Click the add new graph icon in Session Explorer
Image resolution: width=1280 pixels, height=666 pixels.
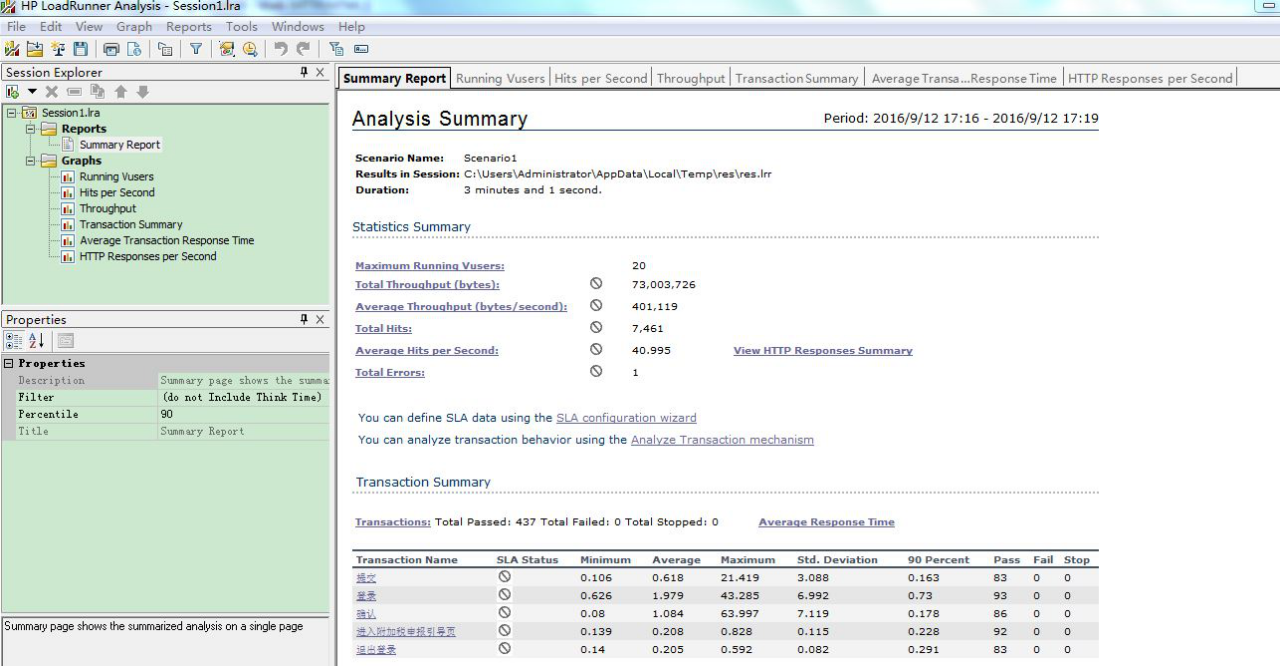tap(13, 92)
